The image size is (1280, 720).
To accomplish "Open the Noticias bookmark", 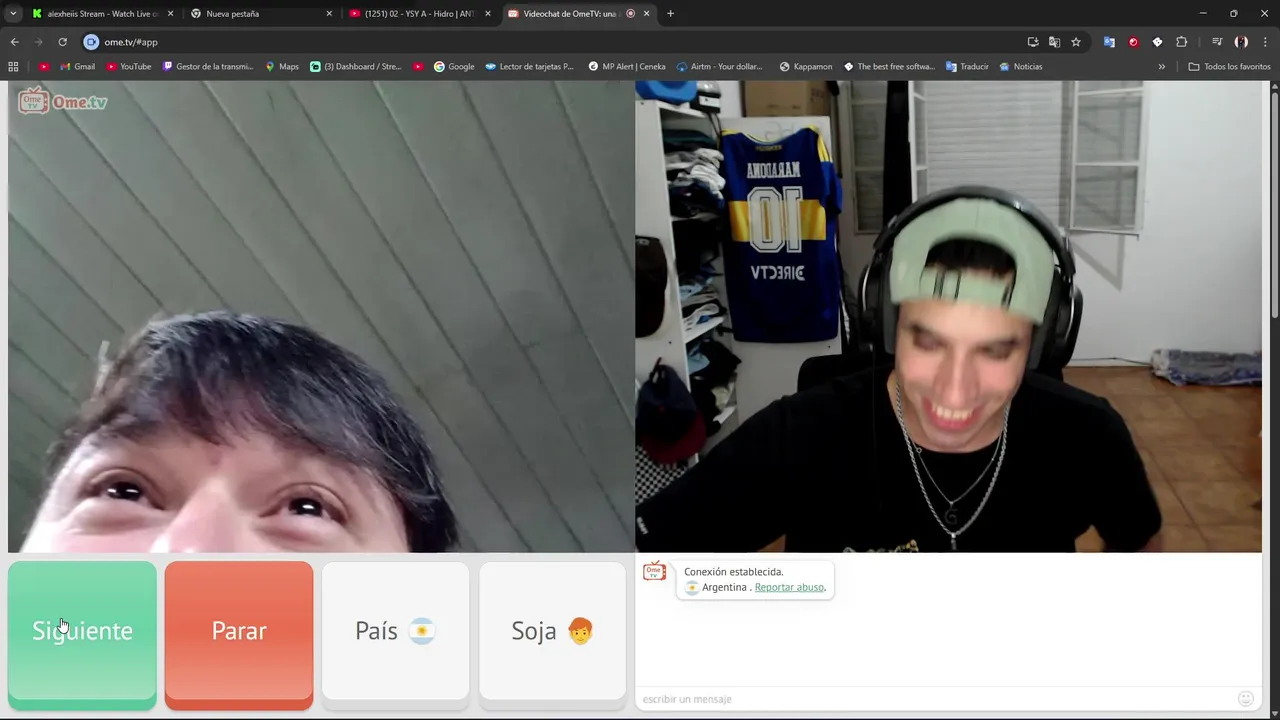I will [x=1020, y=67].
